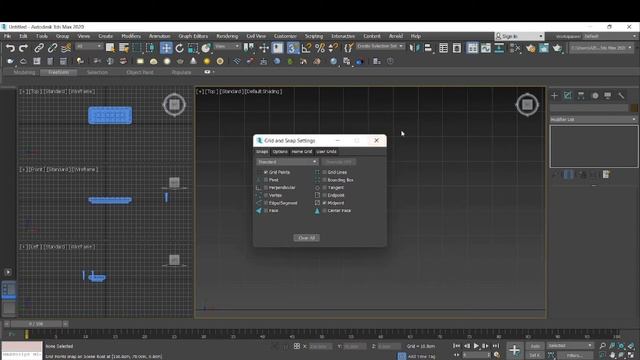Viewport: 640px width, 360px height.
Task: Open the Utilities panel wrench icon
Action: [x=621, y=96]
